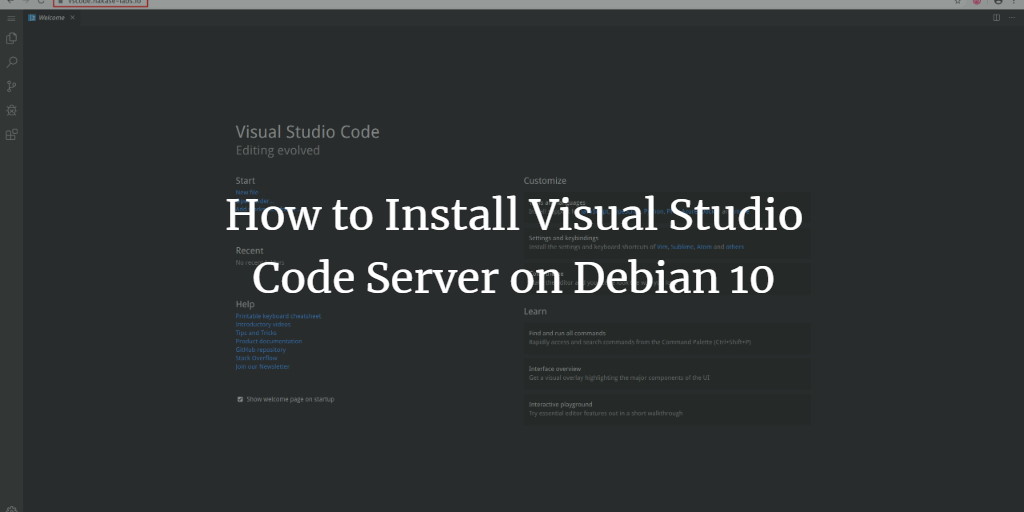Click the Join our Newsletter link

tap(263, 367)
